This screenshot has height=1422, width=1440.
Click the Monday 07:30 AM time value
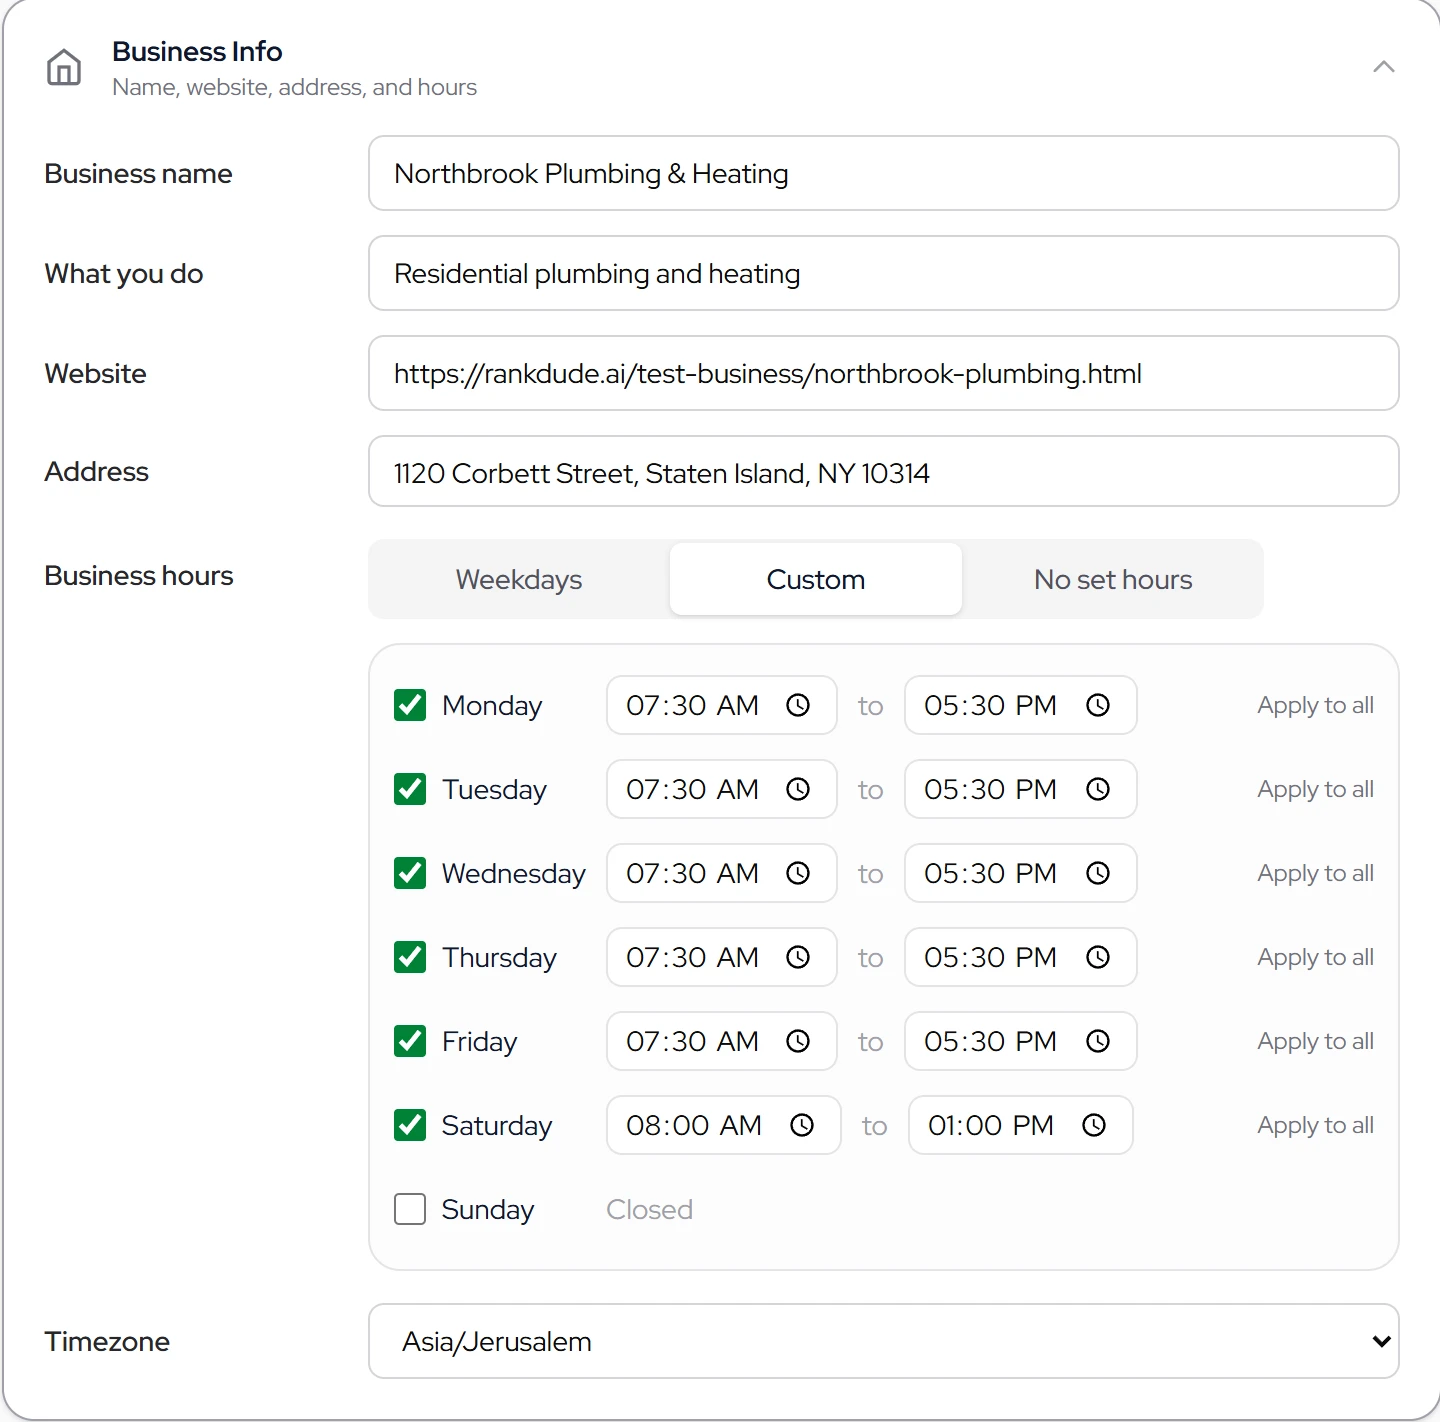(692, 705)
